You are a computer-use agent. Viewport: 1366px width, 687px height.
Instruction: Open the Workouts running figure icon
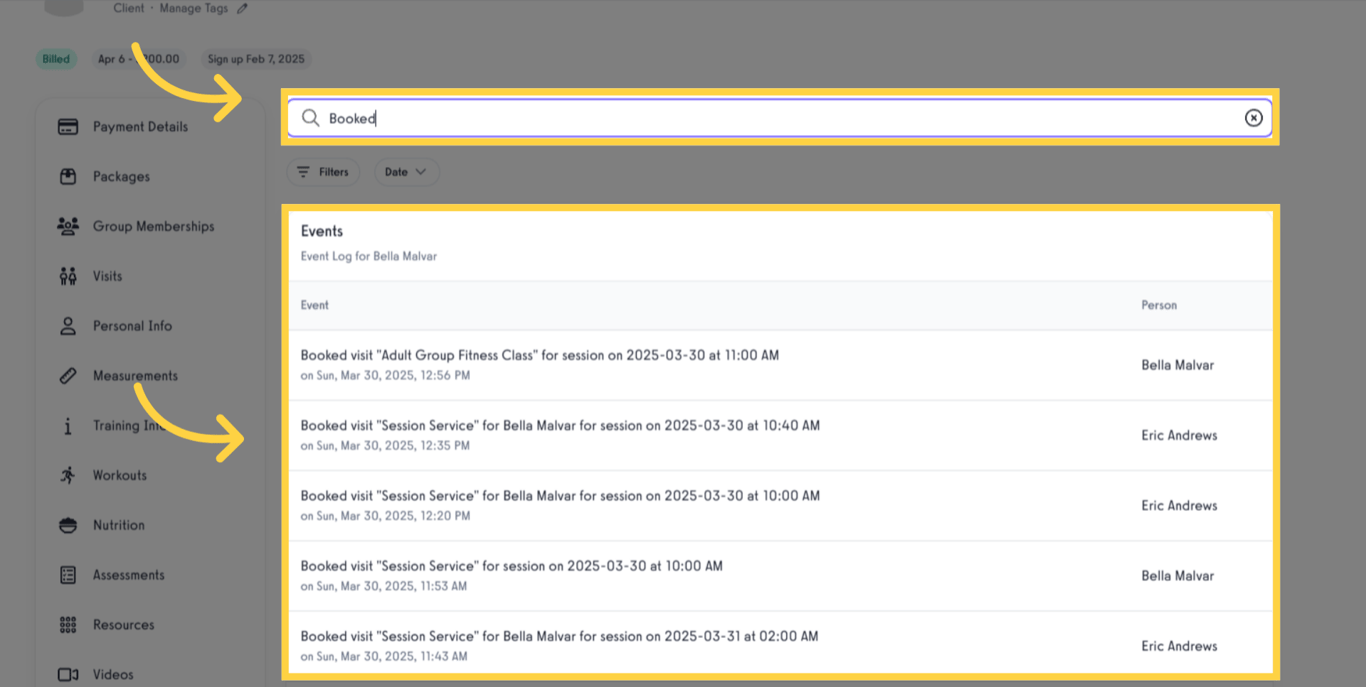pyautogui.click(x=67, y=475)
